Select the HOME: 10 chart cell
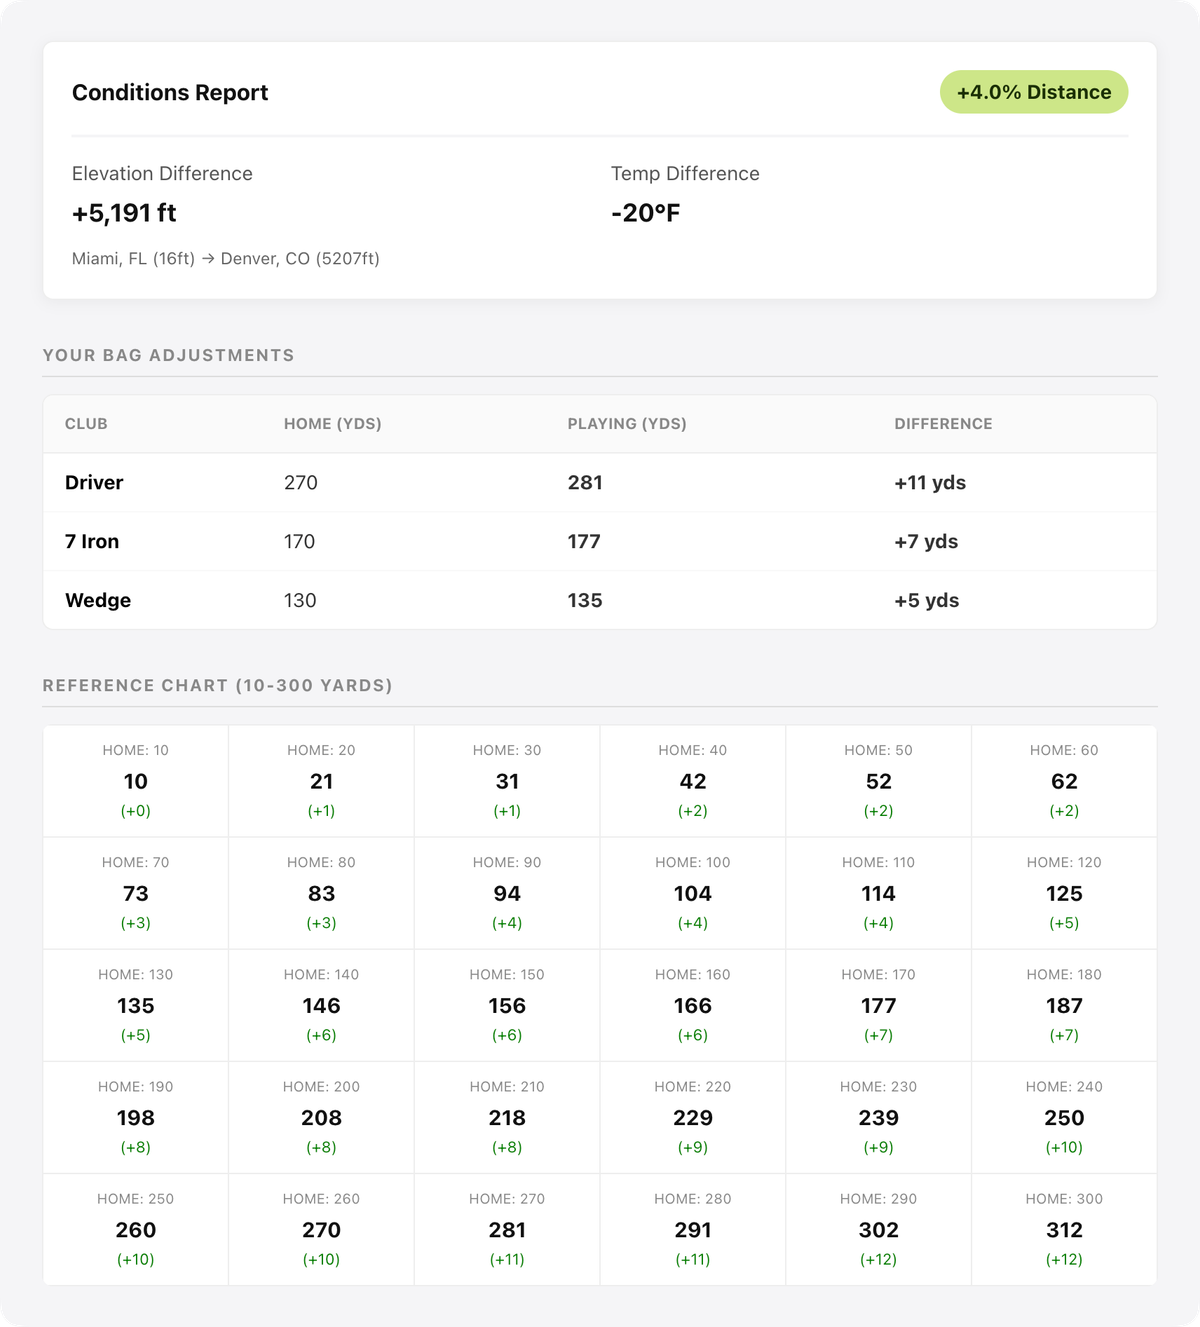This screenshot has width=1200, height=1327. point(135,781)
